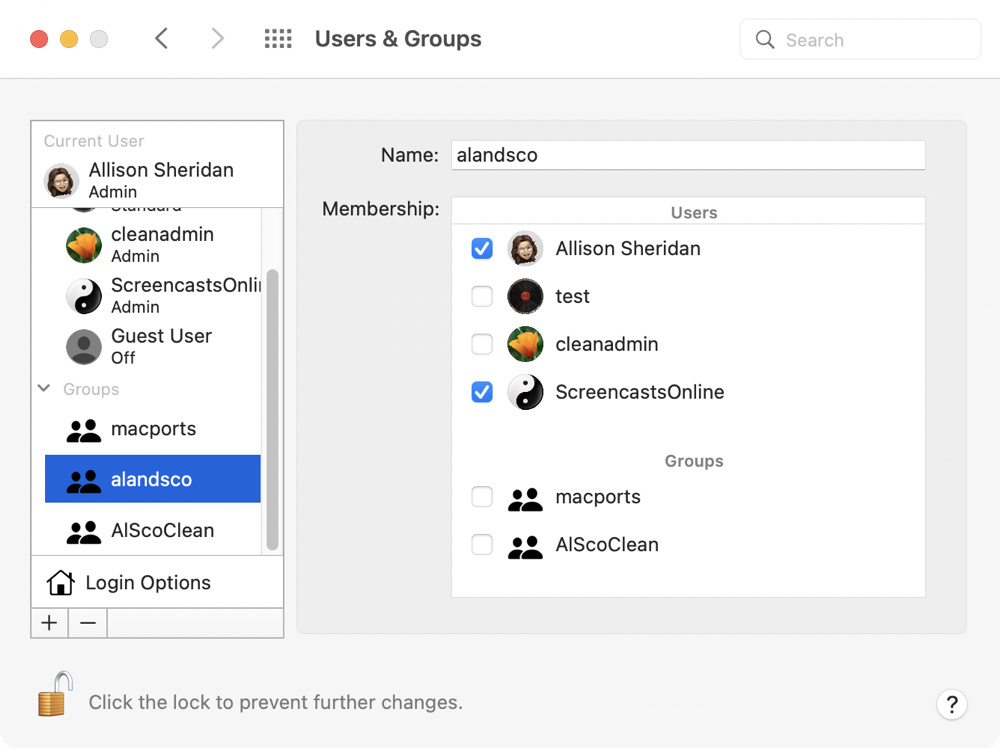The image size is (1000, 748).
Task: Open Login Options
Action: click(x=147, y=583)
